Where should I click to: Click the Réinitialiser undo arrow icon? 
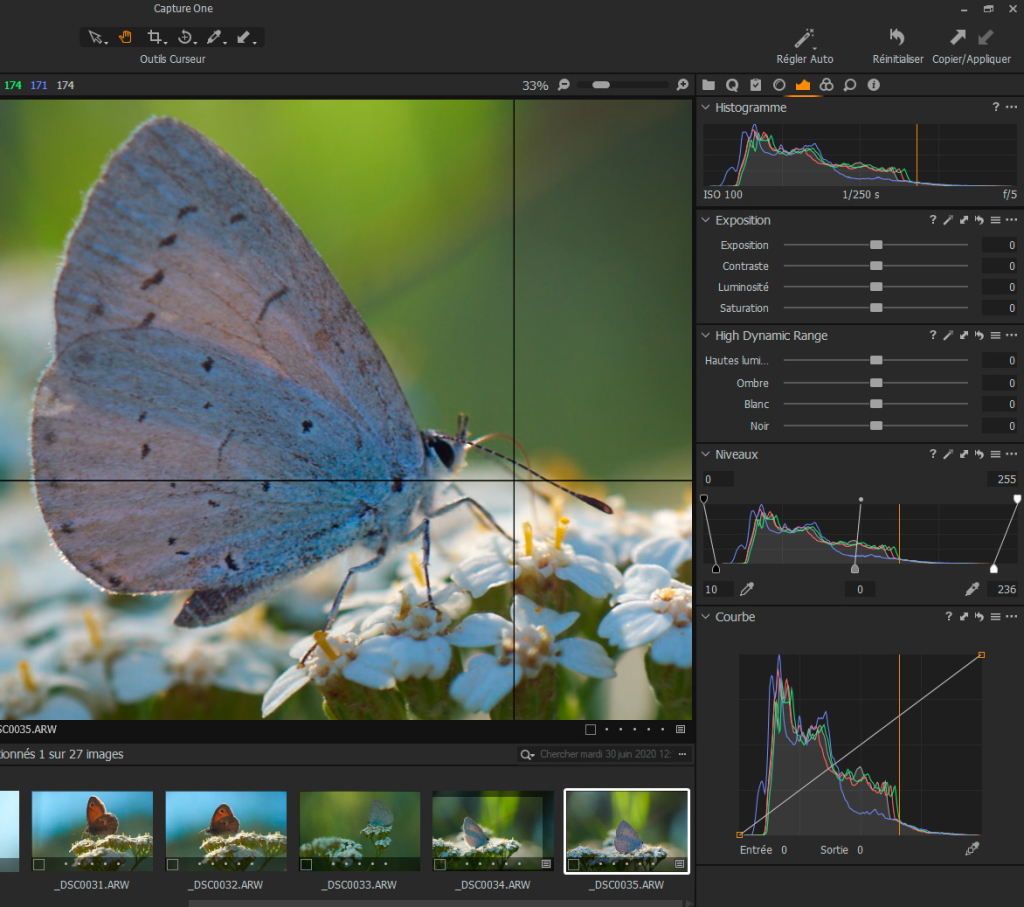coord(897,38)
